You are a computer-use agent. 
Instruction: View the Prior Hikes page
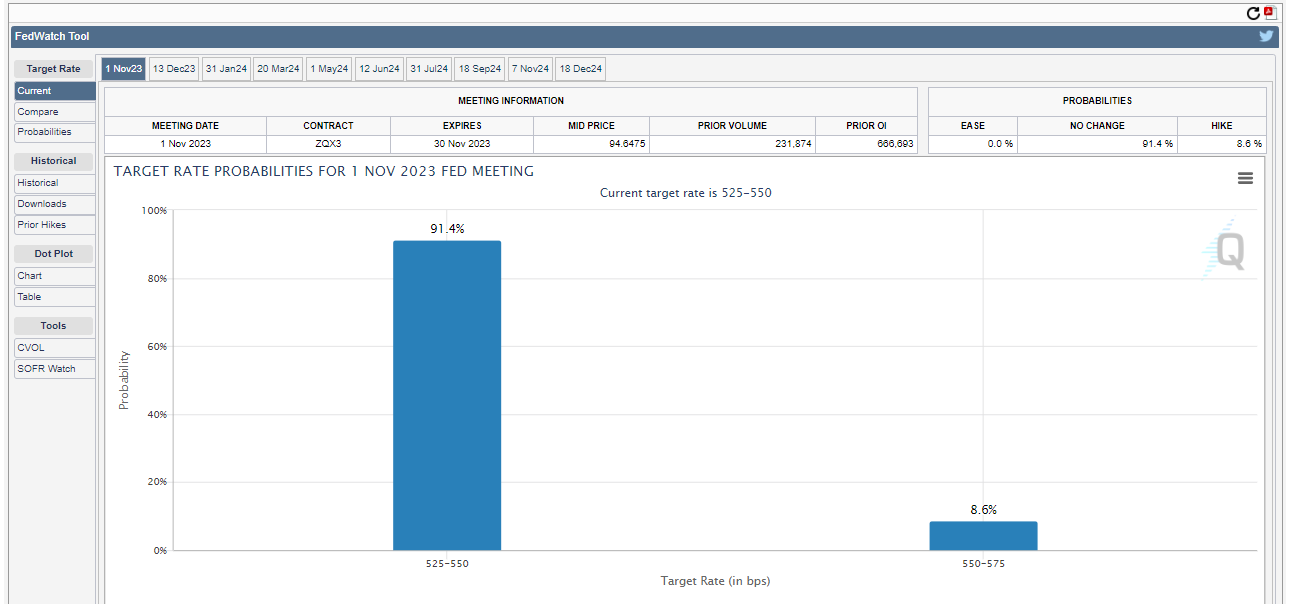tap(55, 225)
